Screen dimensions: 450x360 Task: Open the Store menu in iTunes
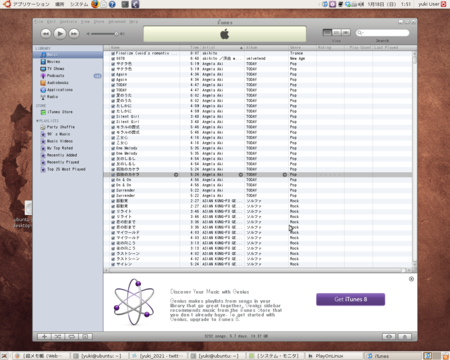point(99,22)
